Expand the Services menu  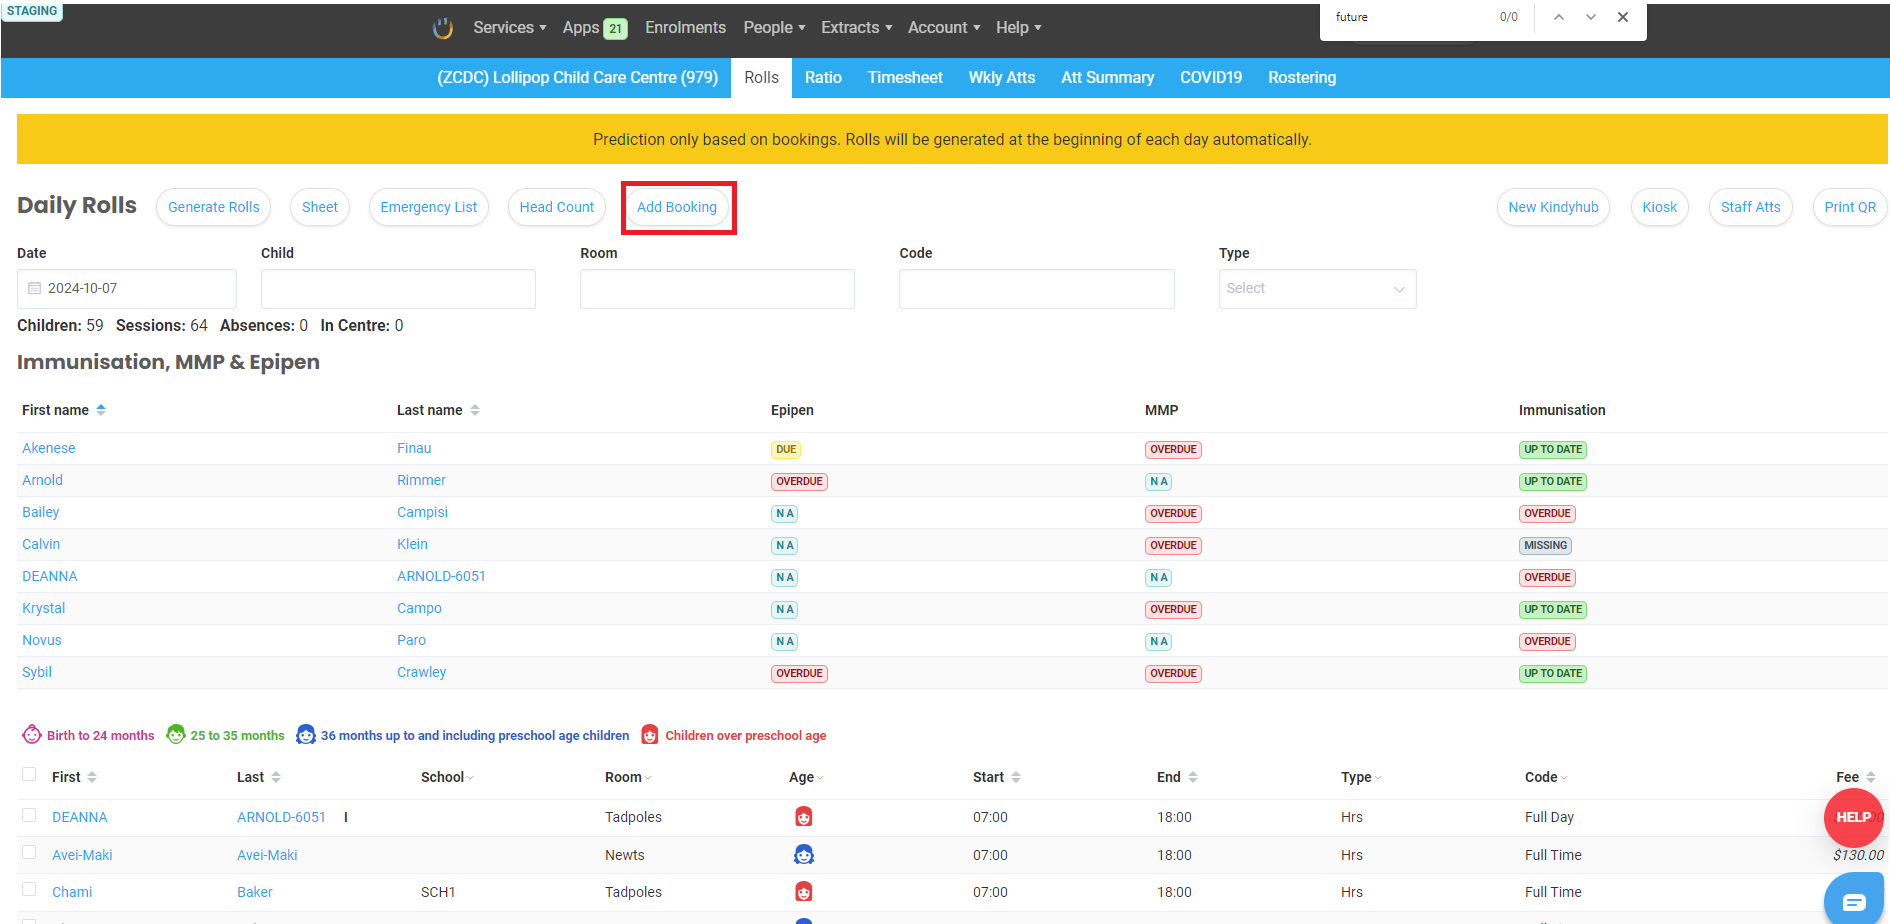pos(509,28)
